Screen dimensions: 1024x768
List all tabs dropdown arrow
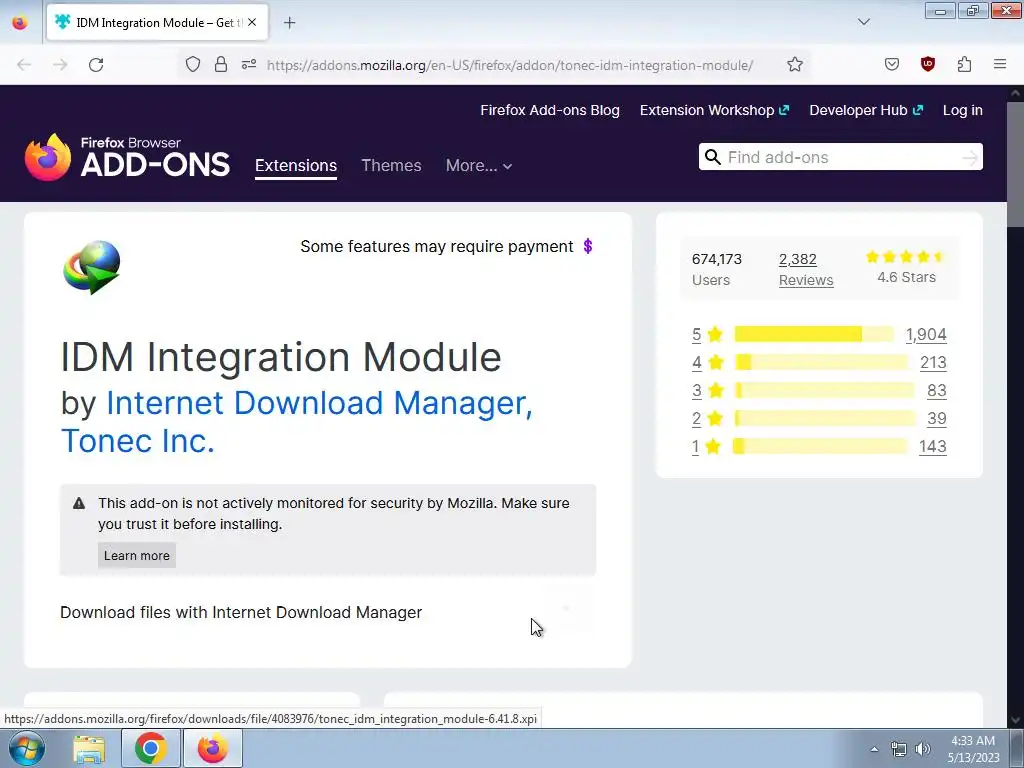point(863,22)
